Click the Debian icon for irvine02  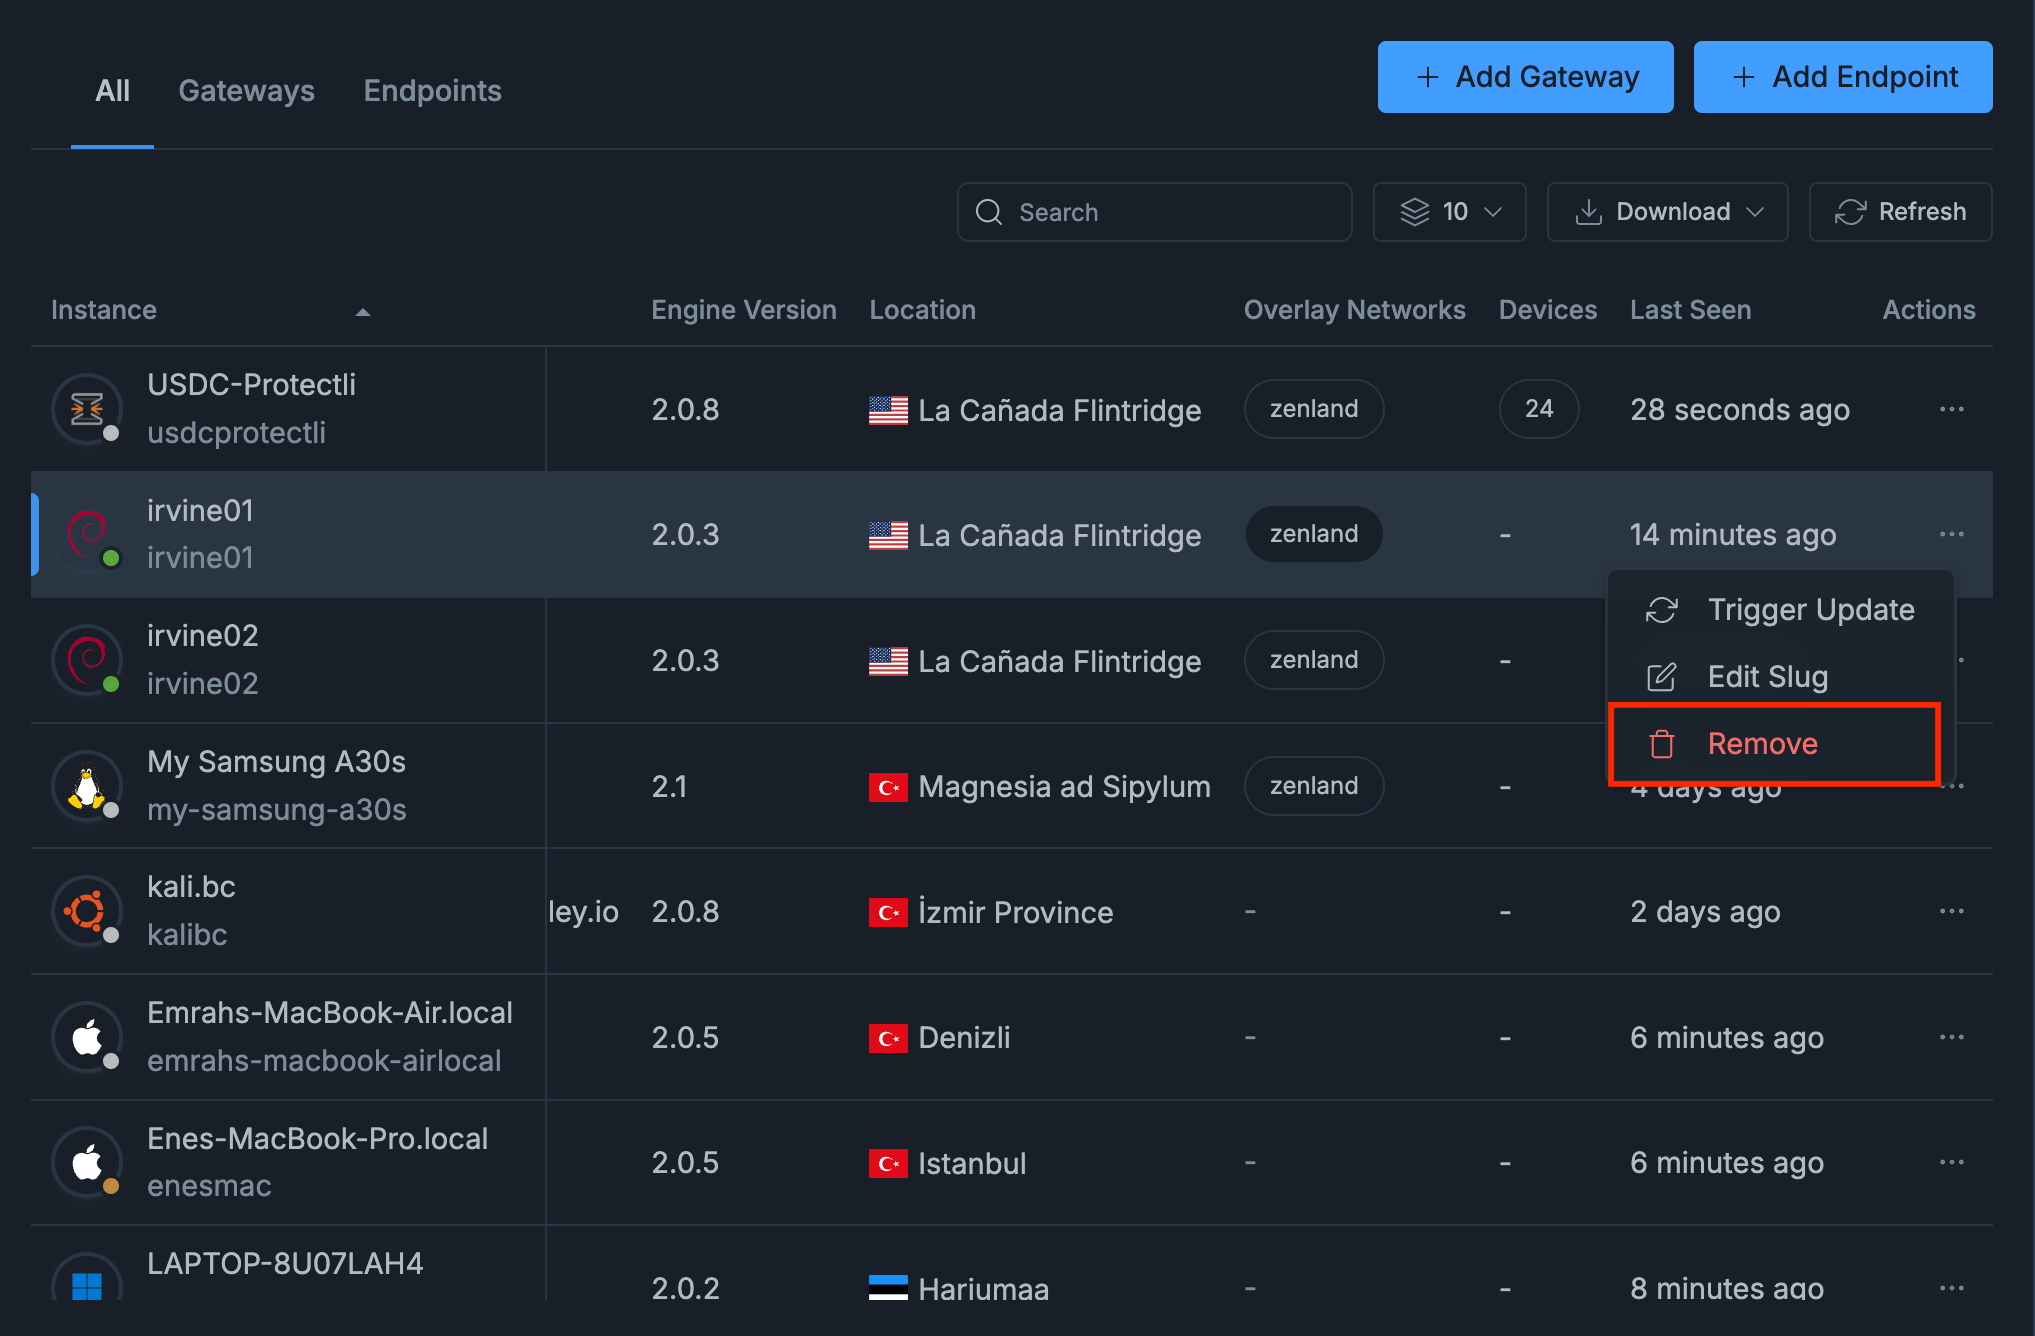(x=87, y=660)
